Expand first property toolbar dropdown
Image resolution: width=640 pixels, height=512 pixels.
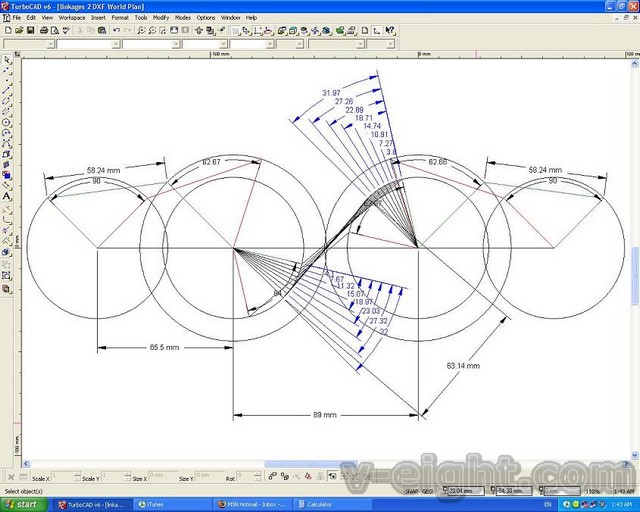[x=51, y=44]
